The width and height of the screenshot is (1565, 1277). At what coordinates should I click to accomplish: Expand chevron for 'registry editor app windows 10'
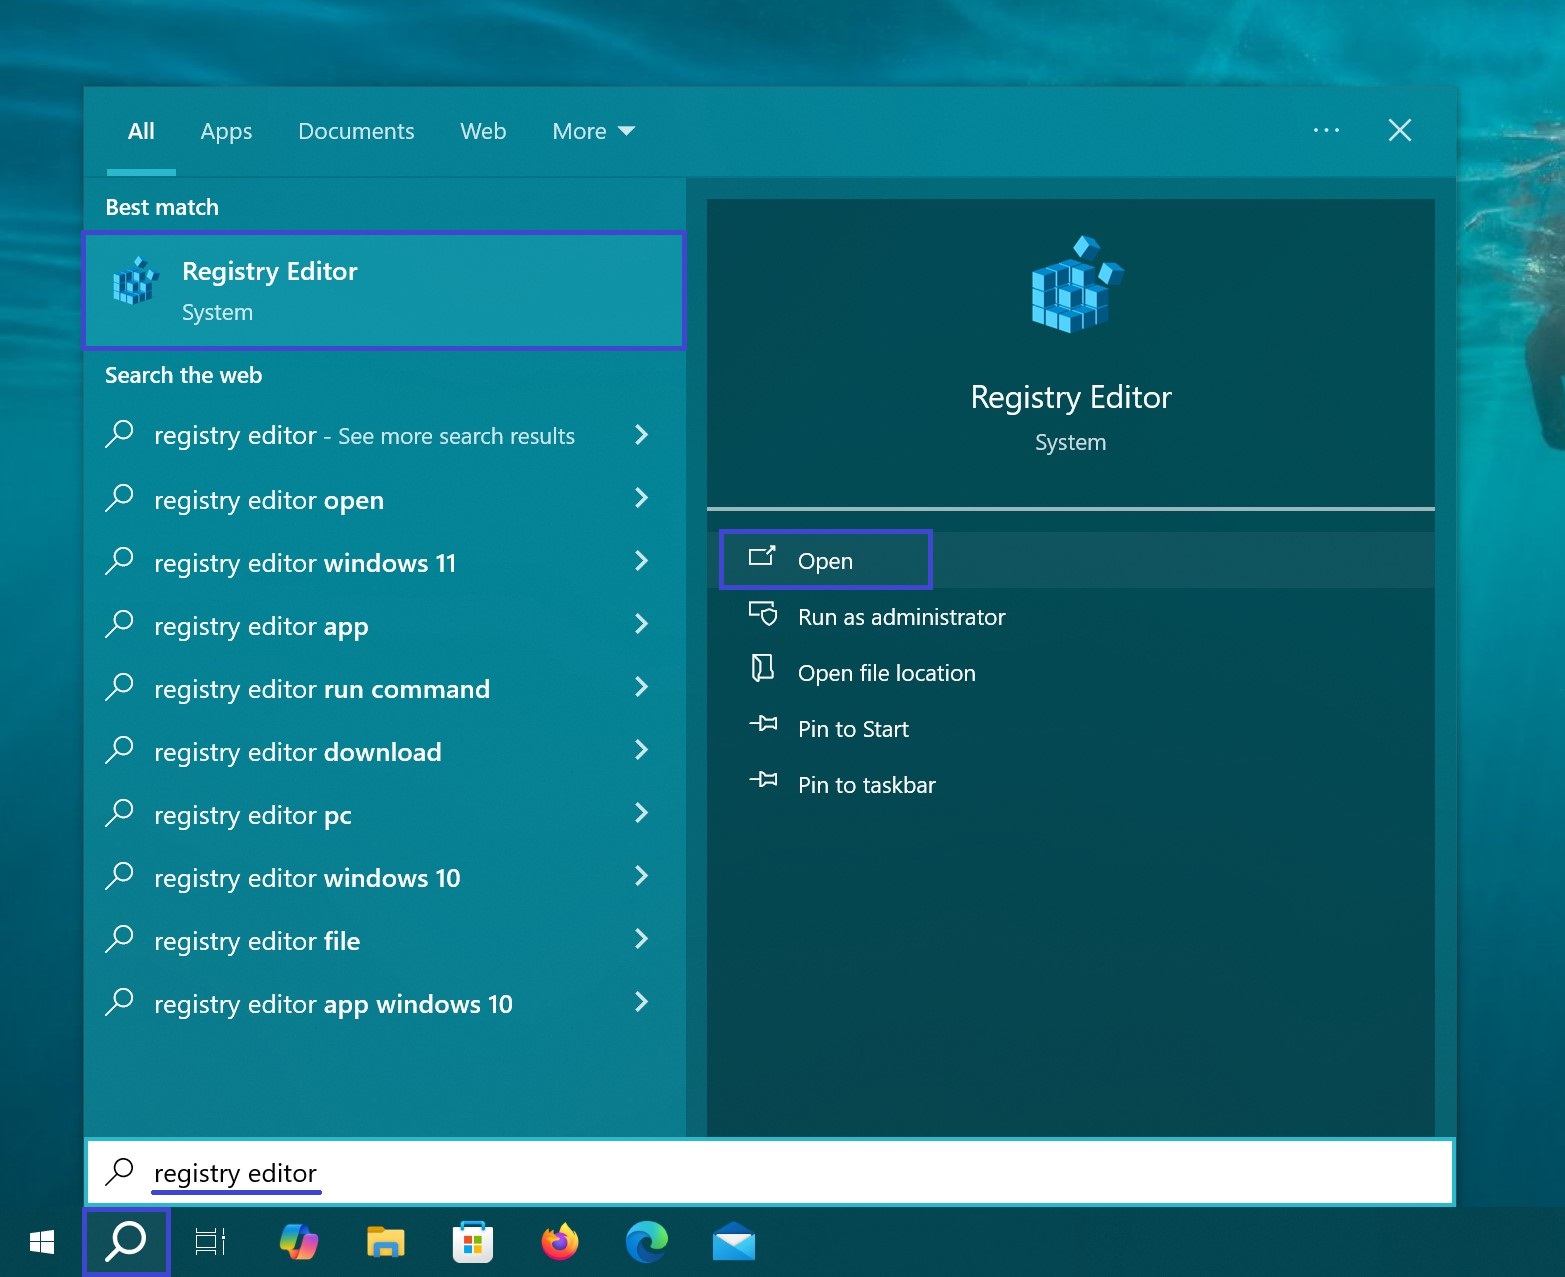pyautogui.click(x=642, y=1002)
